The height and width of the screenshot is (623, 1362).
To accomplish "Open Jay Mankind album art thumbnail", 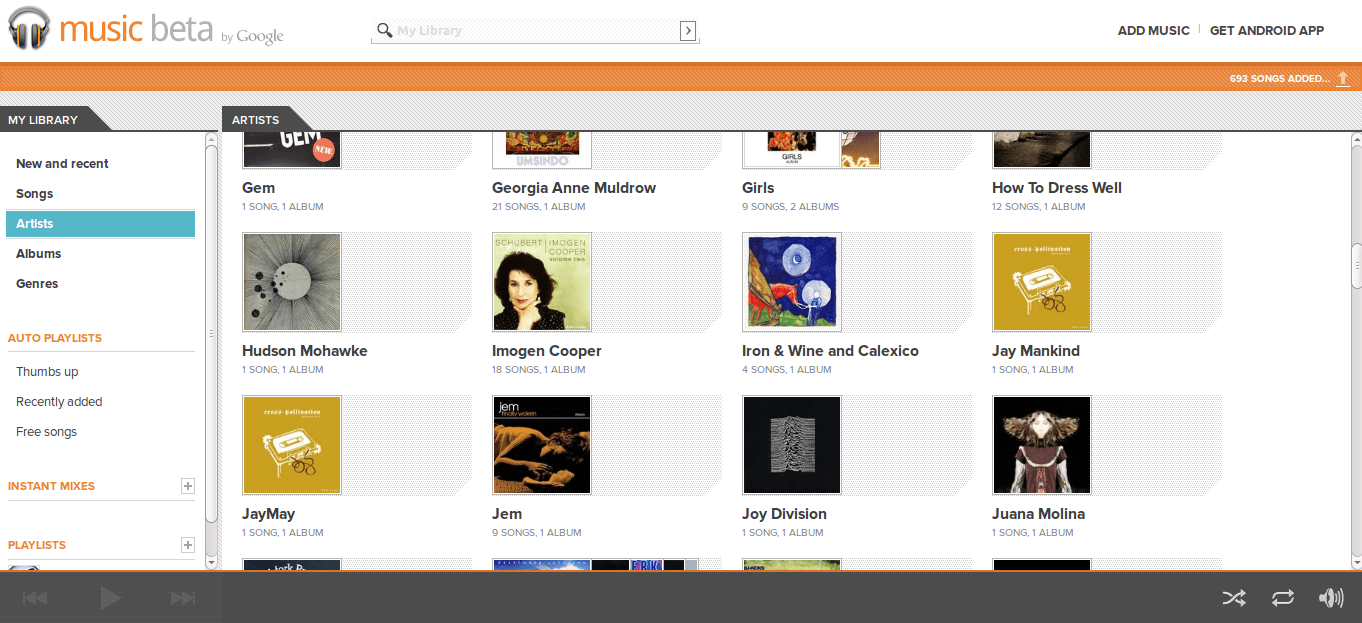I will coord(1042,282).
